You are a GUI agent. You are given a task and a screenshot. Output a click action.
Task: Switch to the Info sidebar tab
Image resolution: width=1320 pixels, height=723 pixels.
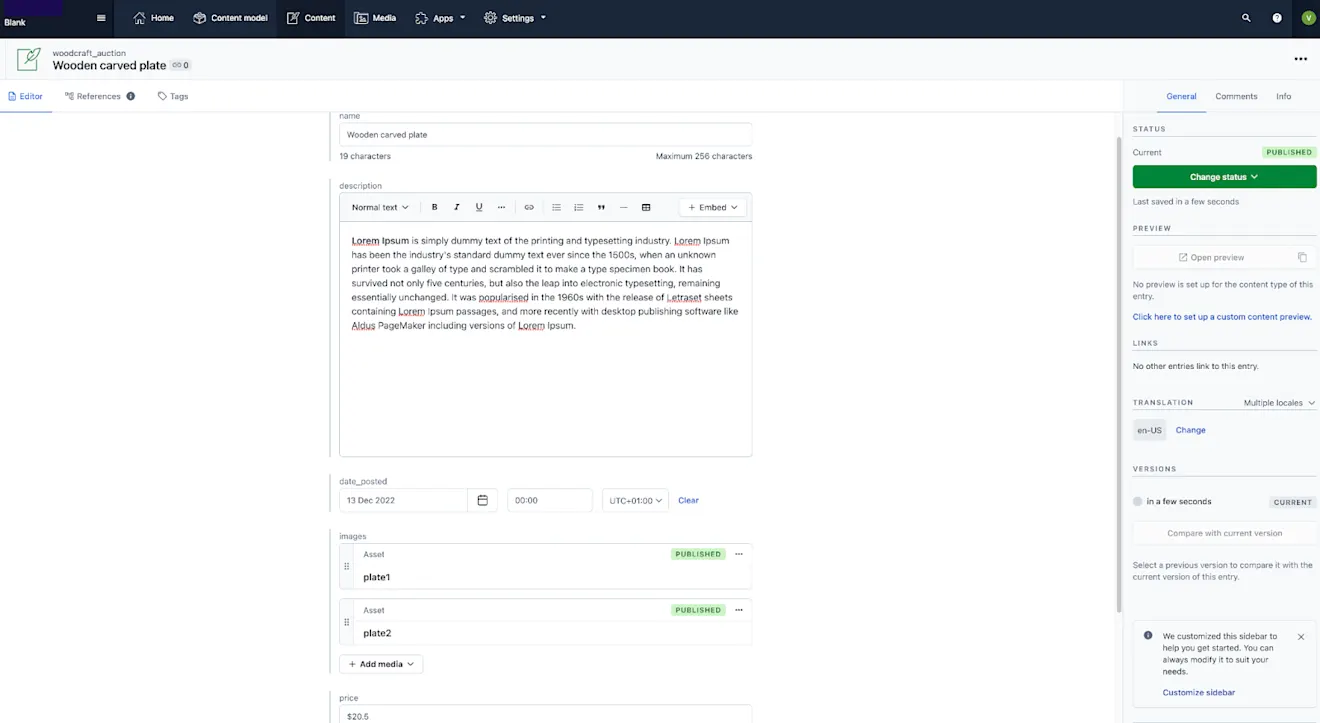(1283, 96)
